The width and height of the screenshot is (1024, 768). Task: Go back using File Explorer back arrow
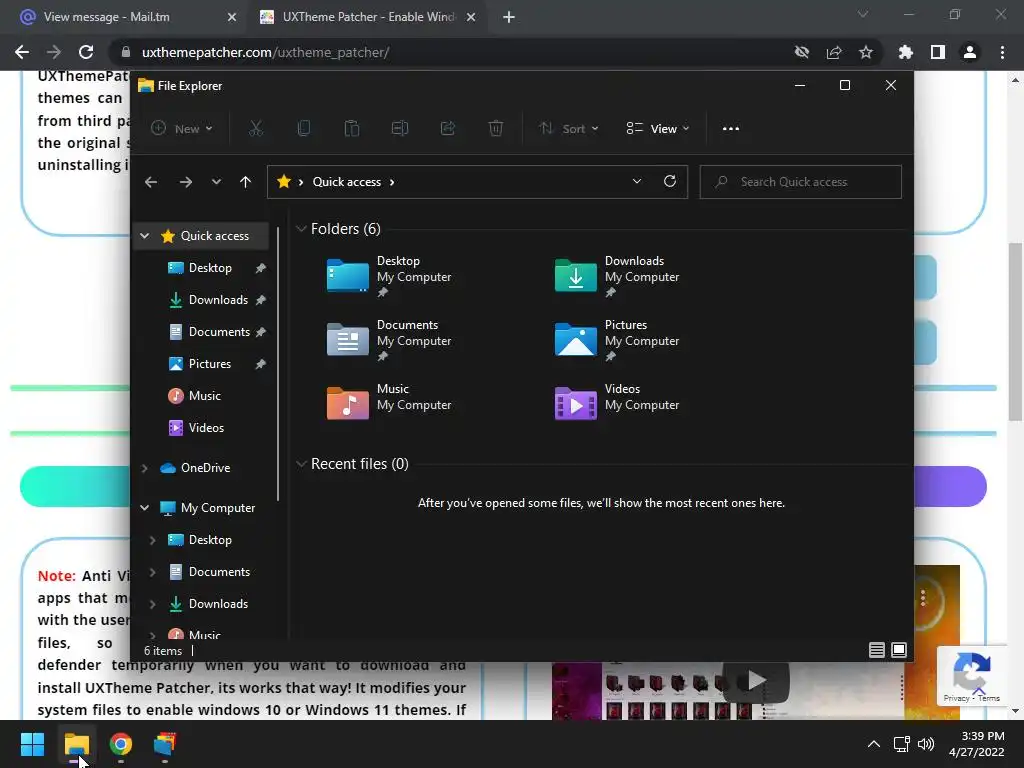tap(151, 182)
